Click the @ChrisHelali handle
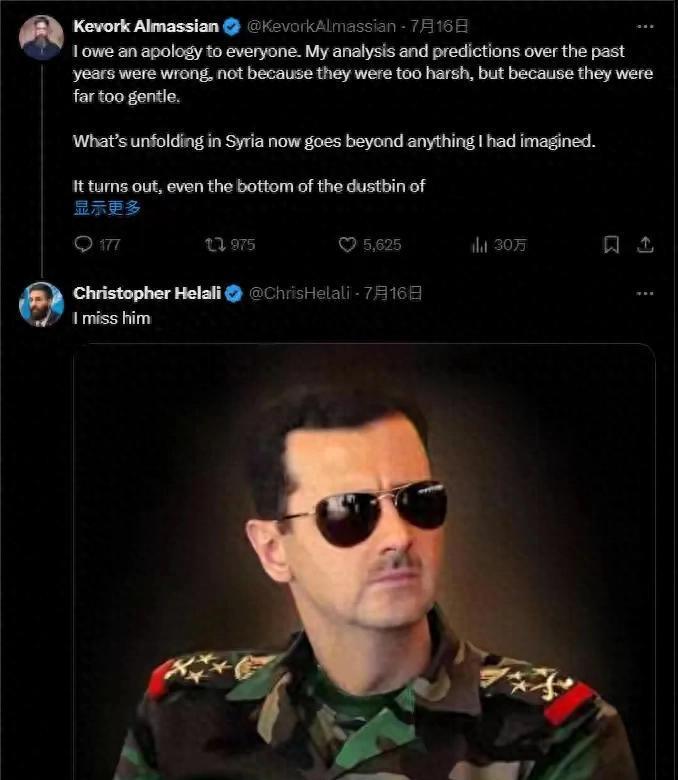Image resolution: width=678 pixels, height=780 pixels. pos(298,293)
